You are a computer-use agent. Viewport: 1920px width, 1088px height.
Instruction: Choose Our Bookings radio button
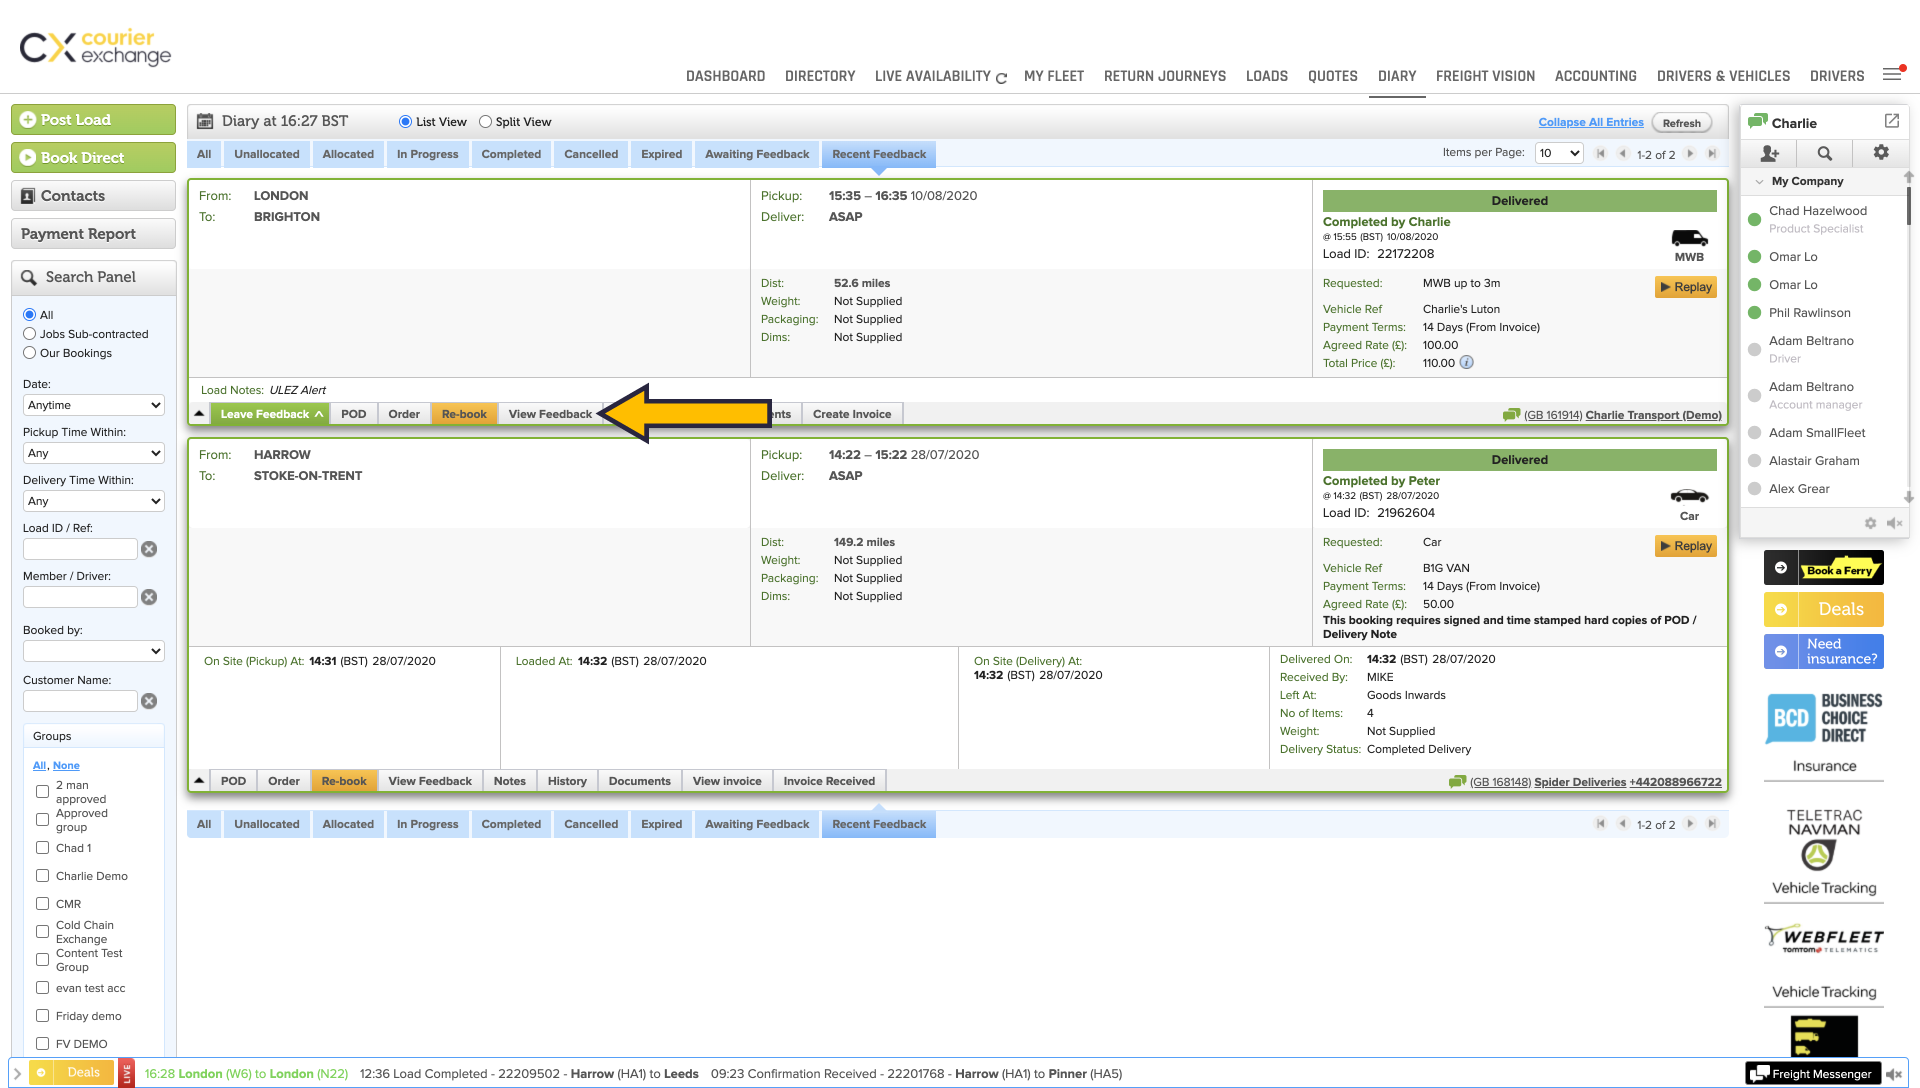(x=29, y=353)
